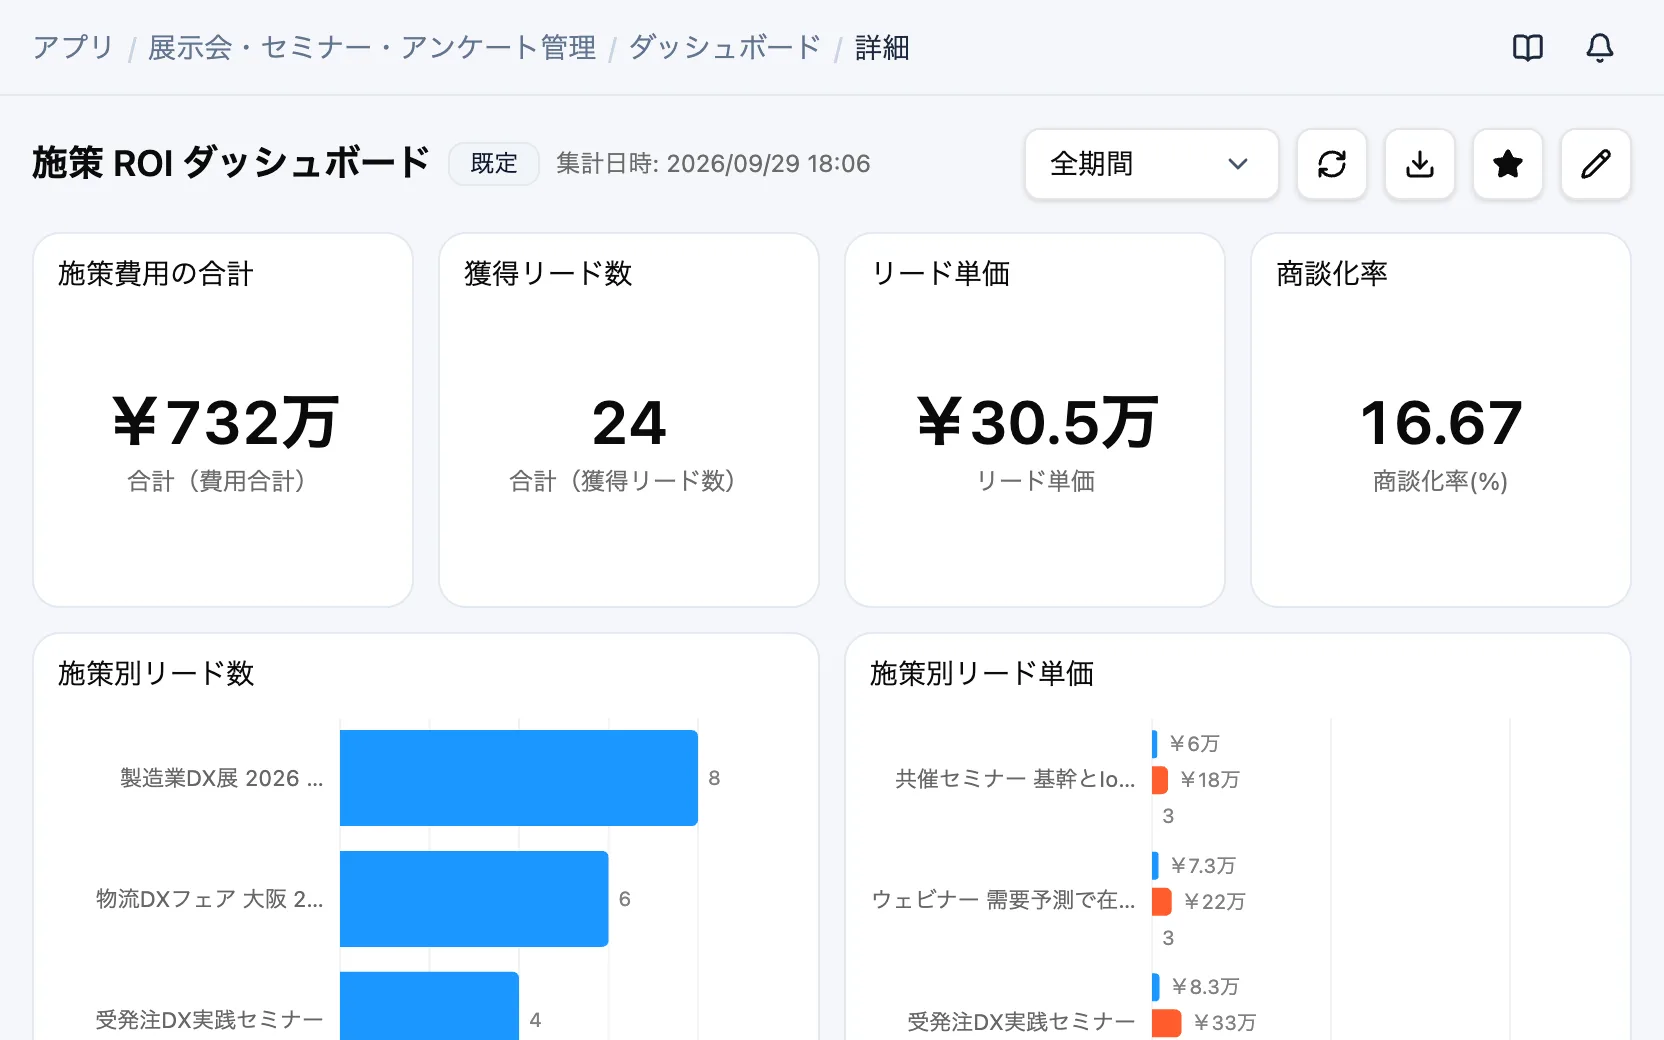Click the ¥7.3万 blue bar
The image size is (1664, 1040).
tap(1155, 866)
